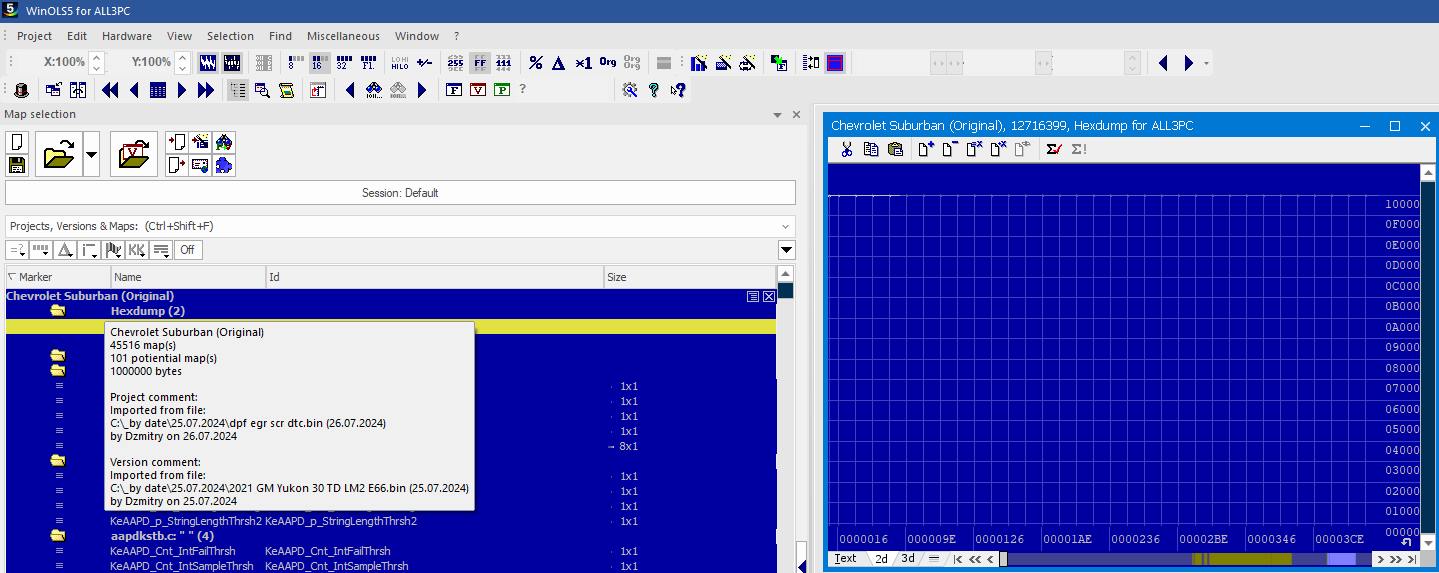
Task: Open the blue table grid icon
Action: (x=158, y=90)
